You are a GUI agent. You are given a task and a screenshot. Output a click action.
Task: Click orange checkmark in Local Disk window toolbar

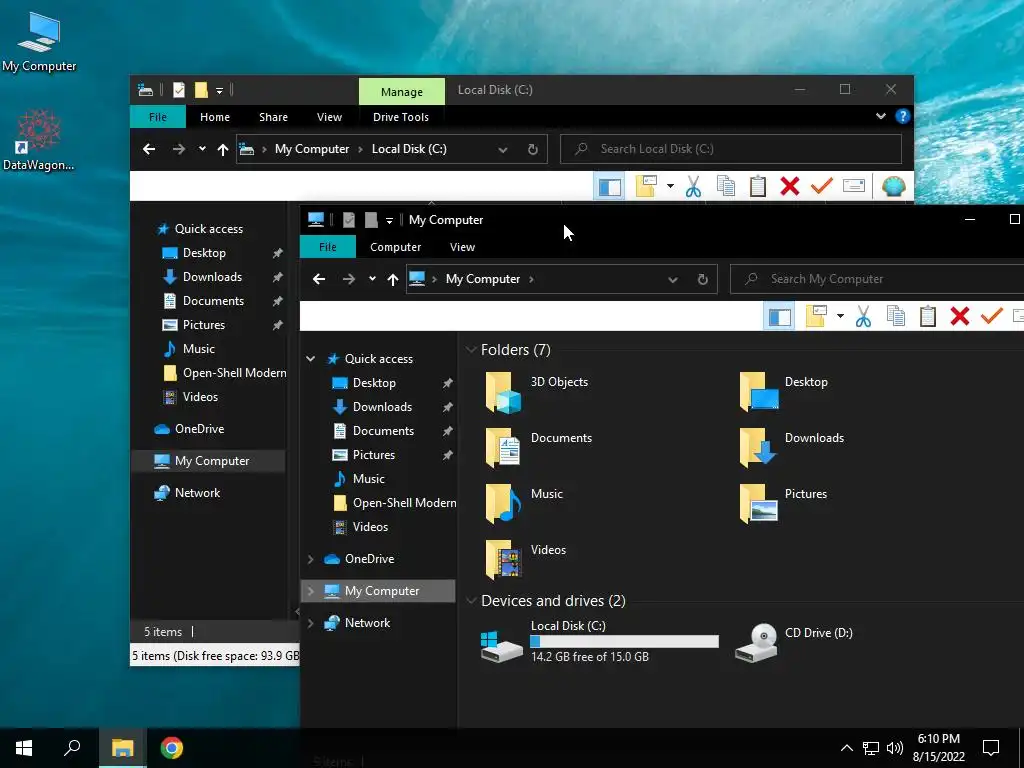click(822, 186)
